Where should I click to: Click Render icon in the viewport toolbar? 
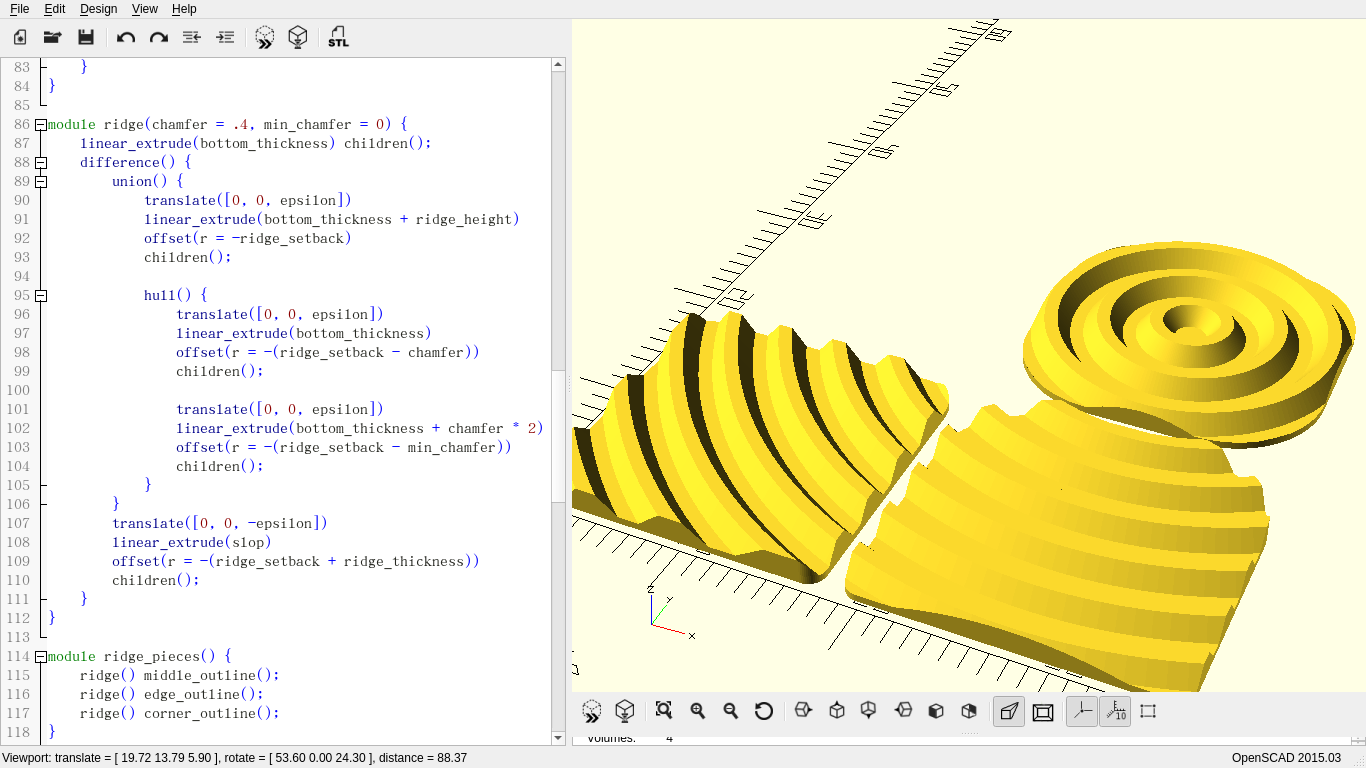625,711
